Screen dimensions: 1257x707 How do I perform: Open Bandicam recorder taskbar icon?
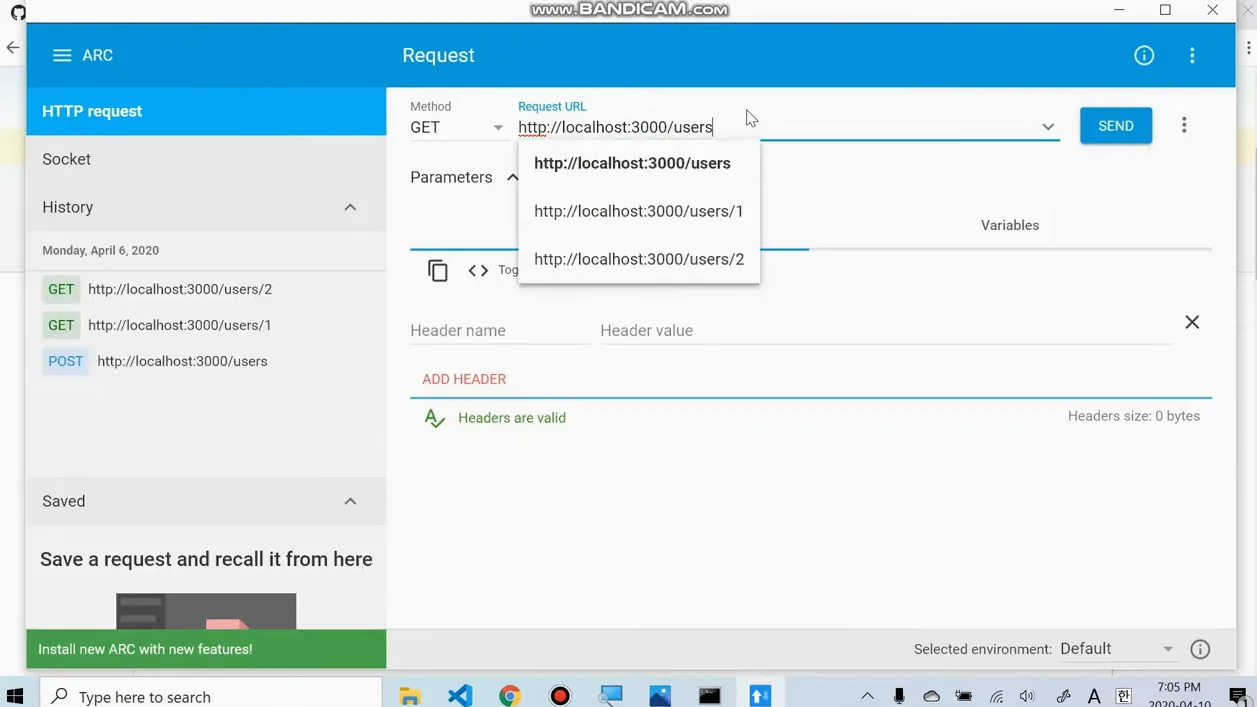(560, 695)
